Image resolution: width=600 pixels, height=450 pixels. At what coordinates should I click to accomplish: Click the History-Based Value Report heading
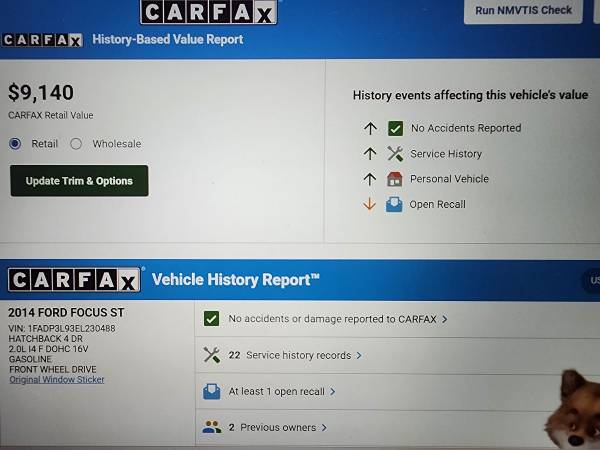click(x=167, y=40)
